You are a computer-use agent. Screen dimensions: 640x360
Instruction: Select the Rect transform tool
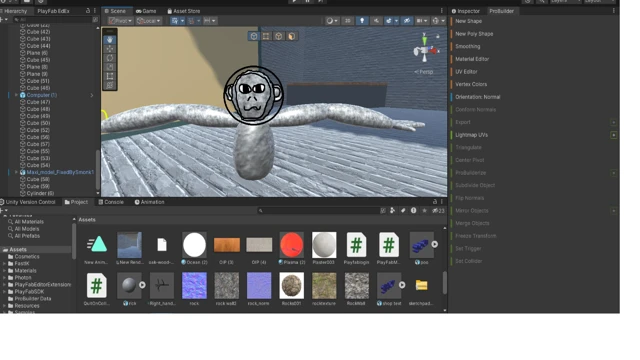point(110,76)
